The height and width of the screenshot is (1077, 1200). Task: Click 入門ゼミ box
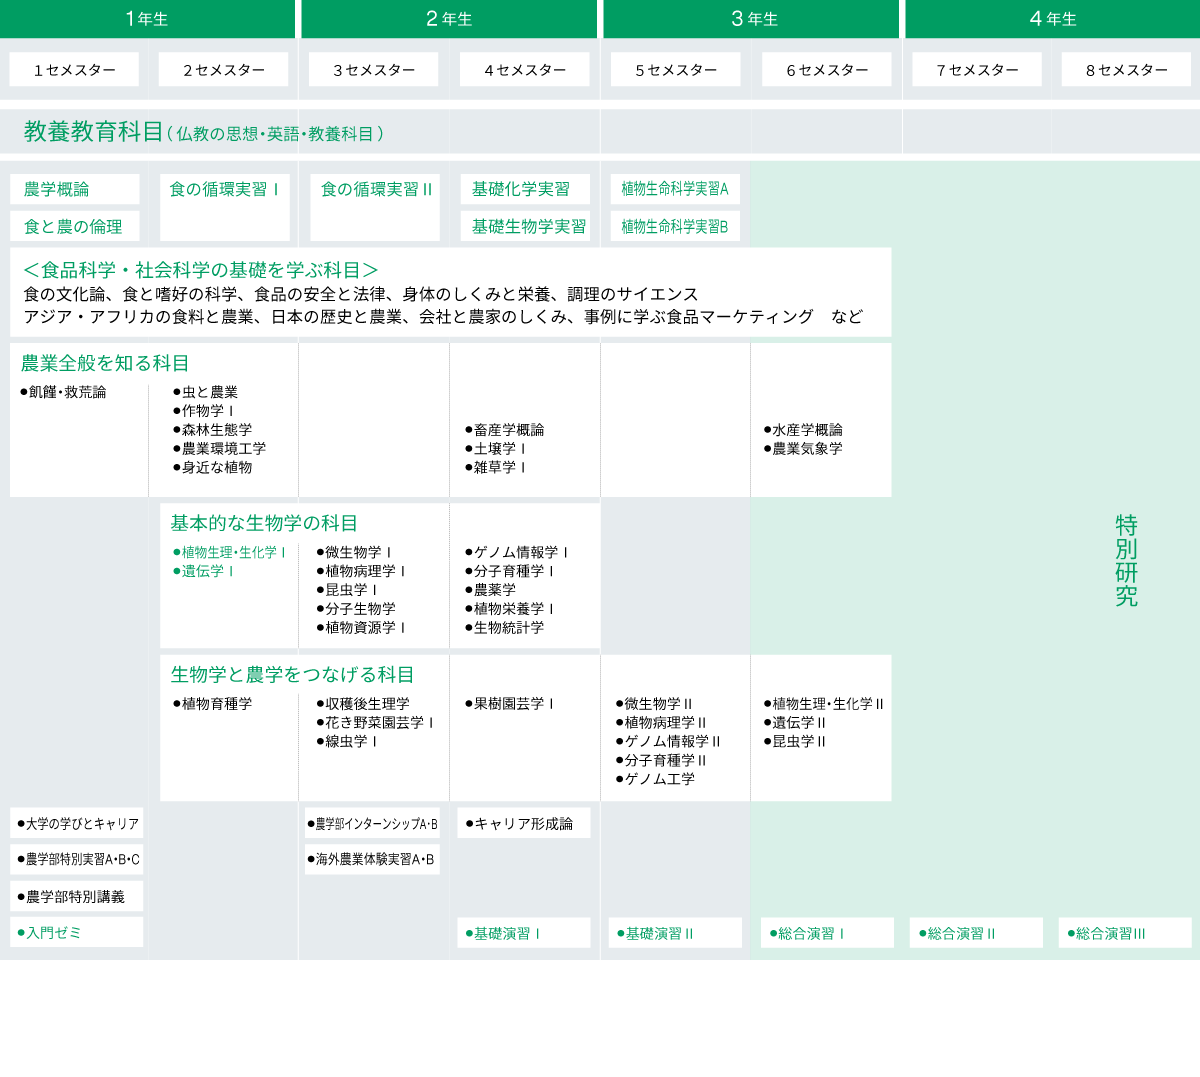click(x=77, y=932)
